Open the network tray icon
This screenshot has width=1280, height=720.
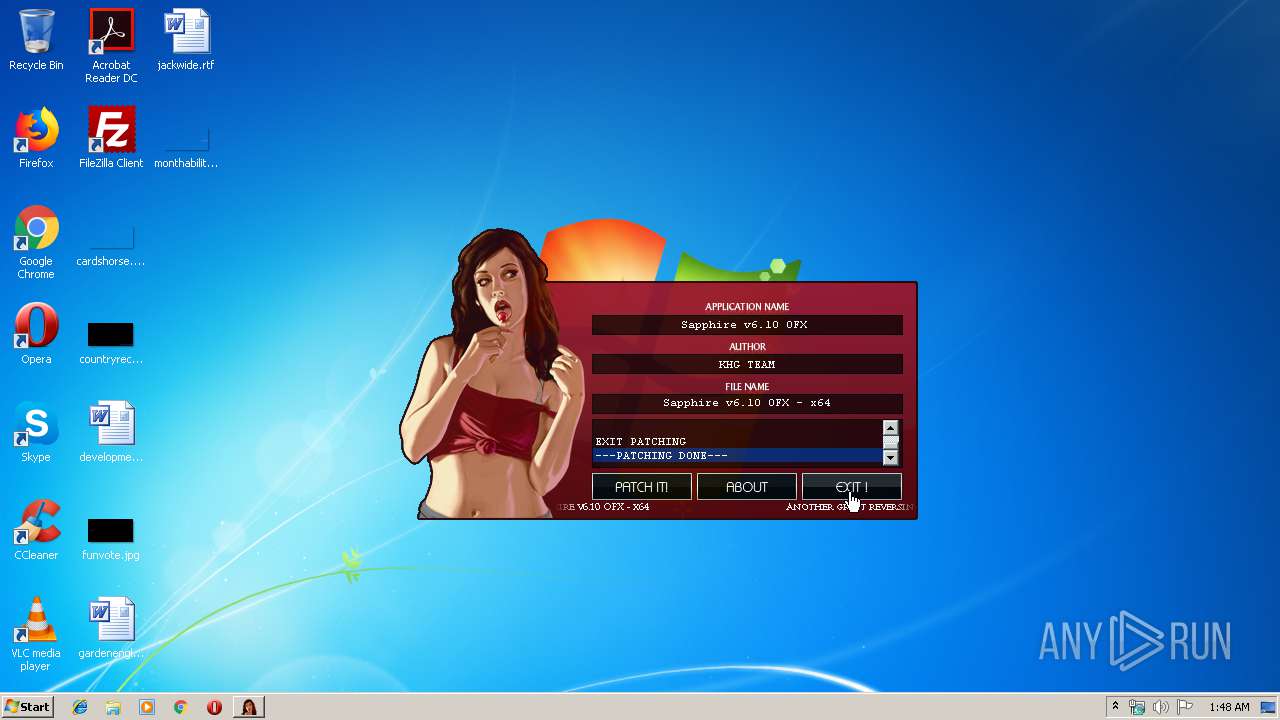(1137, 707)
